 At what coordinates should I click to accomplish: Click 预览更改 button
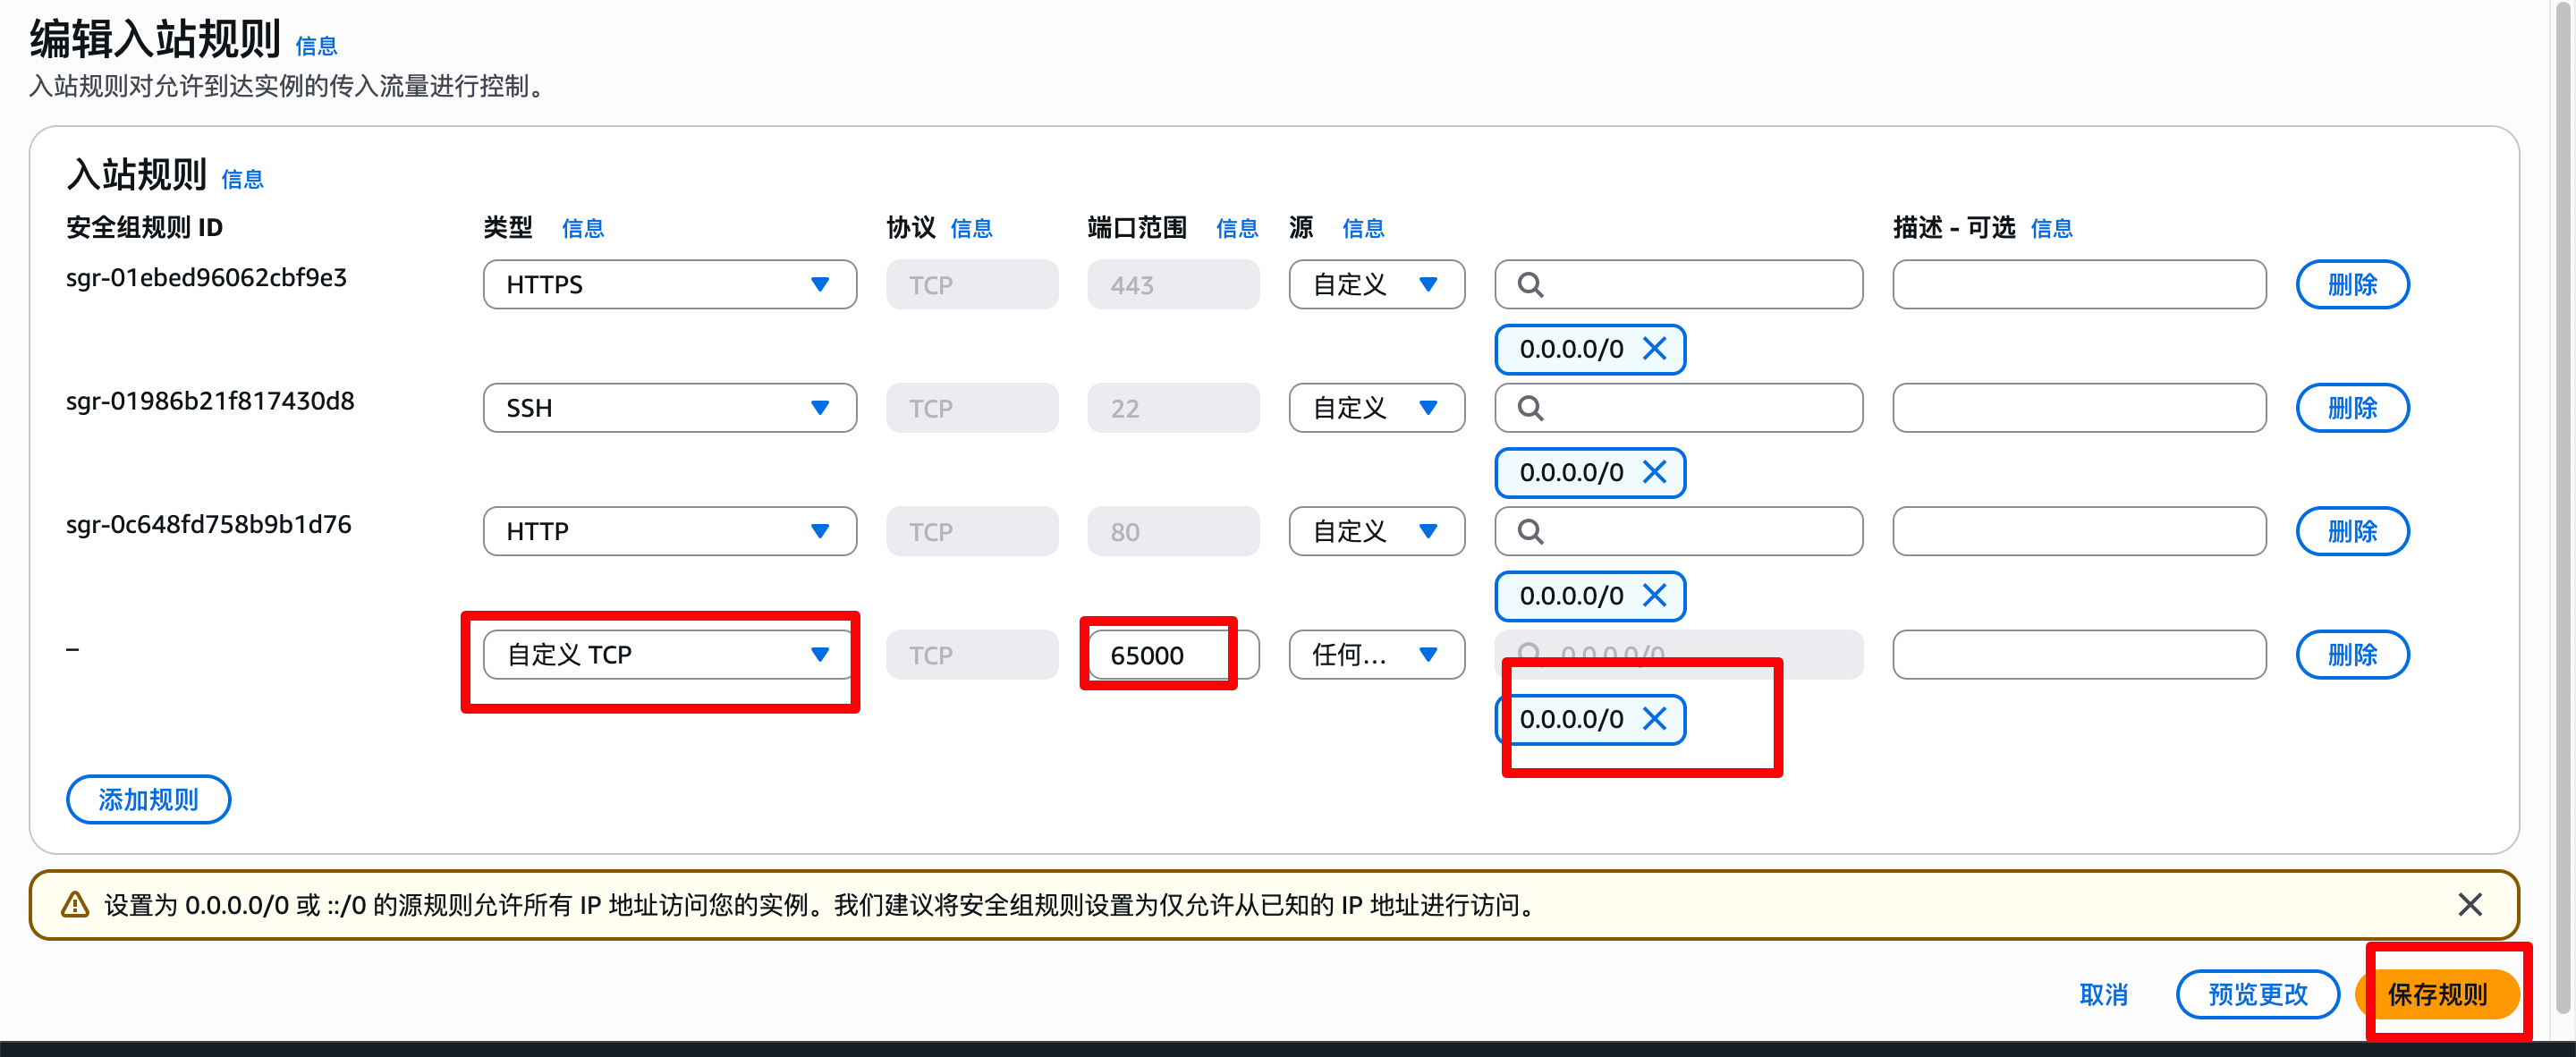coord(2257,994)
